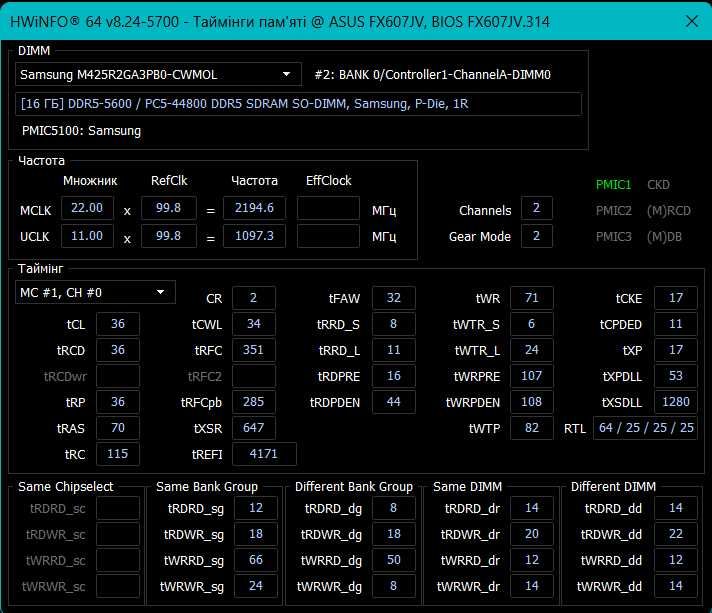Click the tXSR value 647
Viewport: 712px width, 613px height.
pos(253,428)
